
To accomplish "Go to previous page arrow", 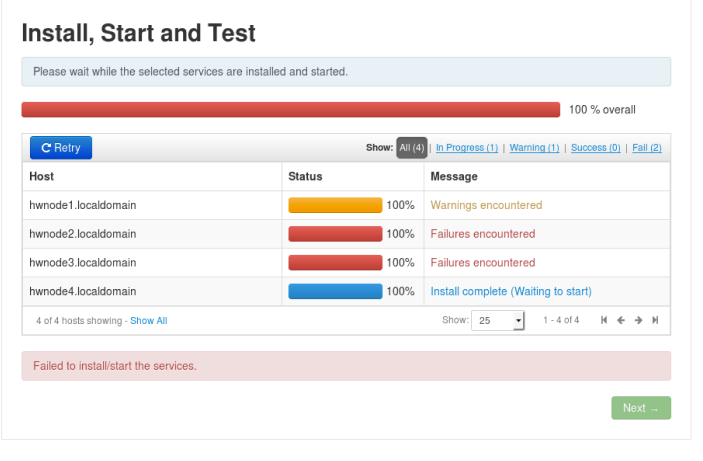I will [x=621, y=320].
